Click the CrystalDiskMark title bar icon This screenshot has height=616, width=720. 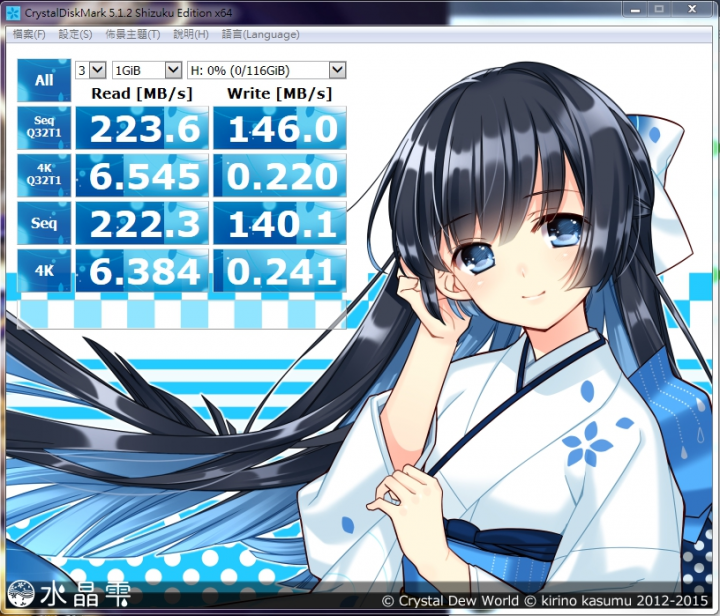(13, 13)
